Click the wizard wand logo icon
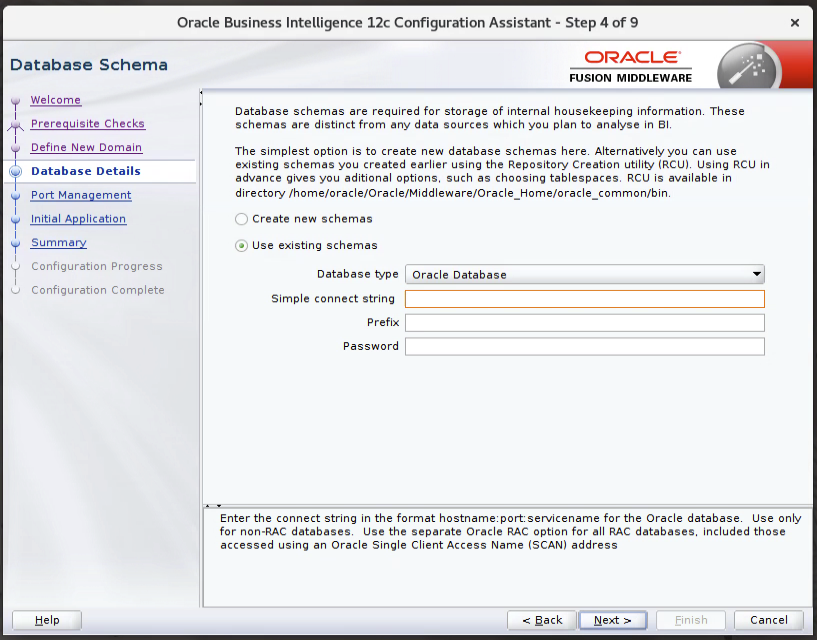This screenshot has height=640, width=817. point(748,67)
